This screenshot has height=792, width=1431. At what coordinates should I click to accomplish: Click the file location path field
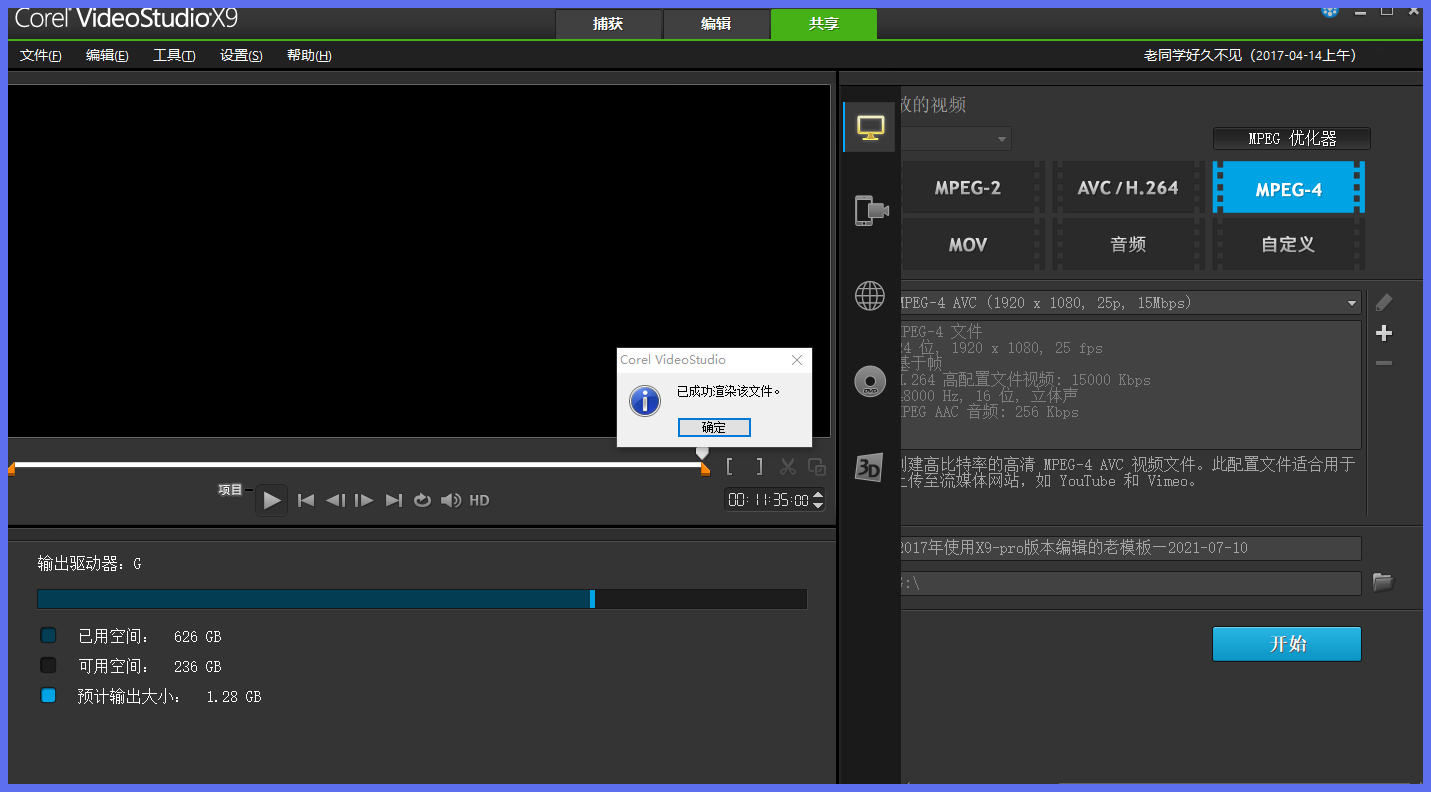[x=1130, y=583]
